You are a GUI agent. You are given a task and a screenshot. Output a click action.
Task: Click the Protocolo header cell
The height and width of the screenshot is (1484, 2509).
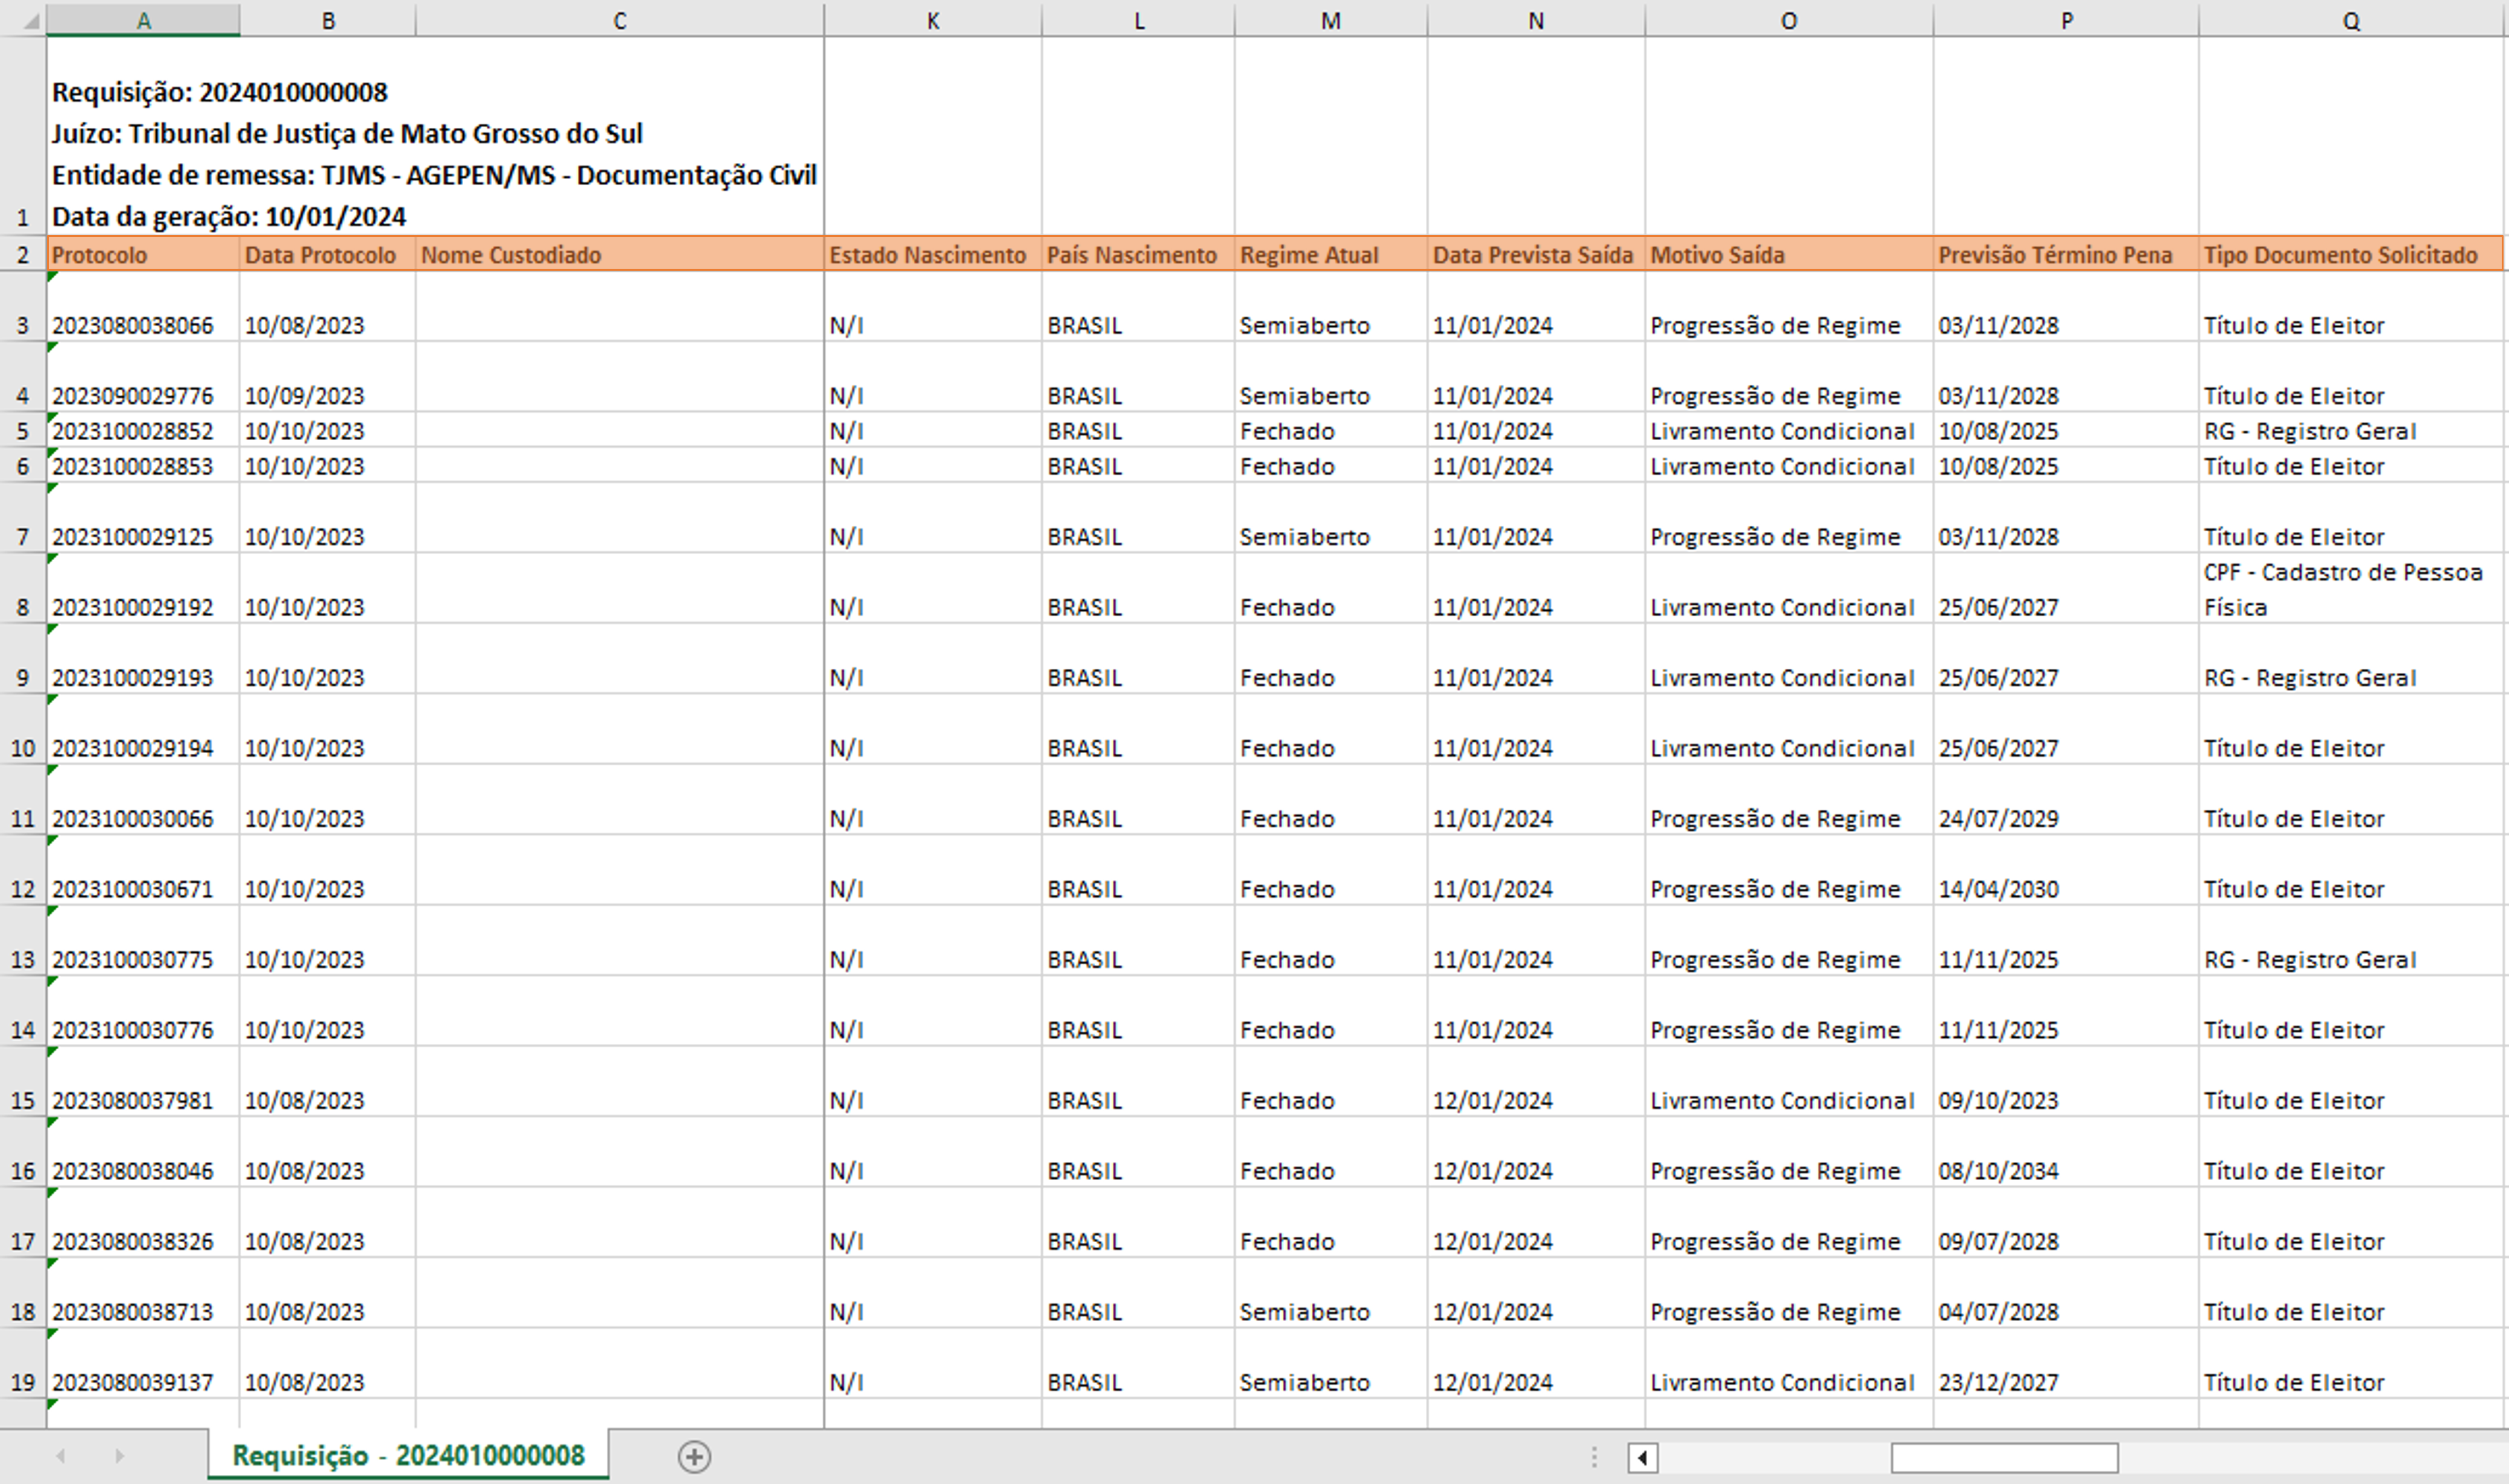[143, 254]
